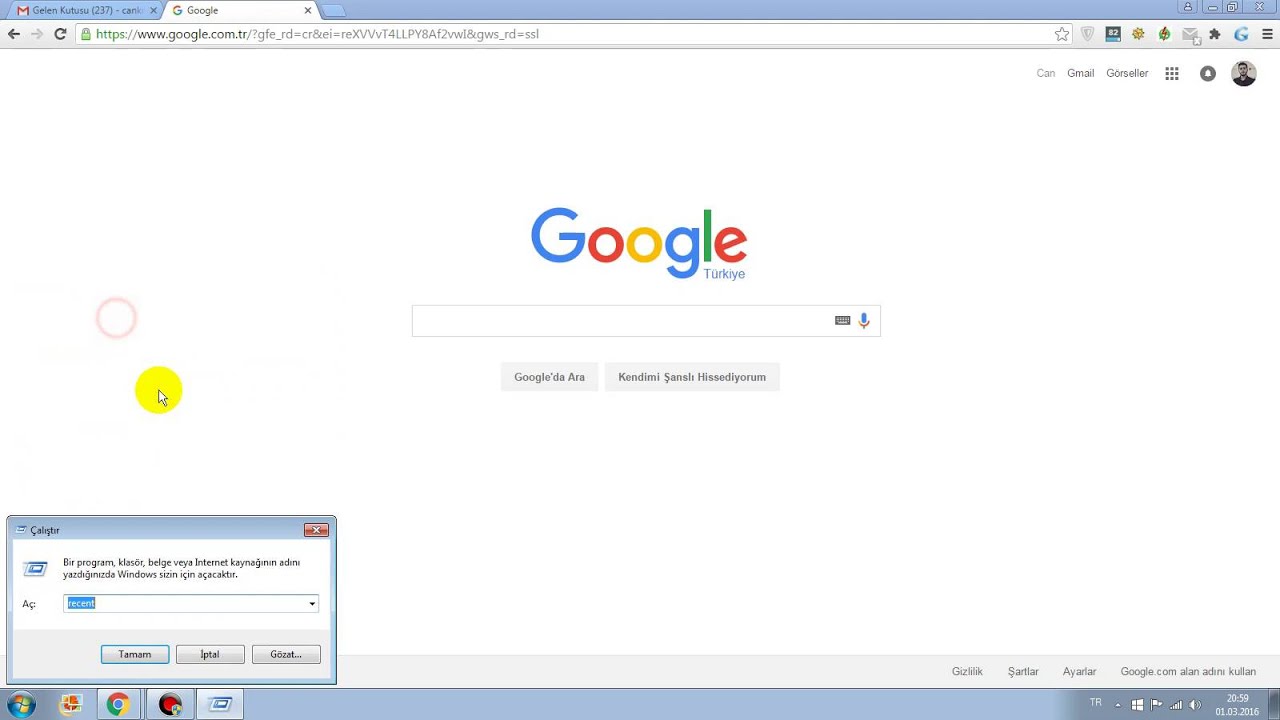Open the Gizlilik footer link

point(967,672)
